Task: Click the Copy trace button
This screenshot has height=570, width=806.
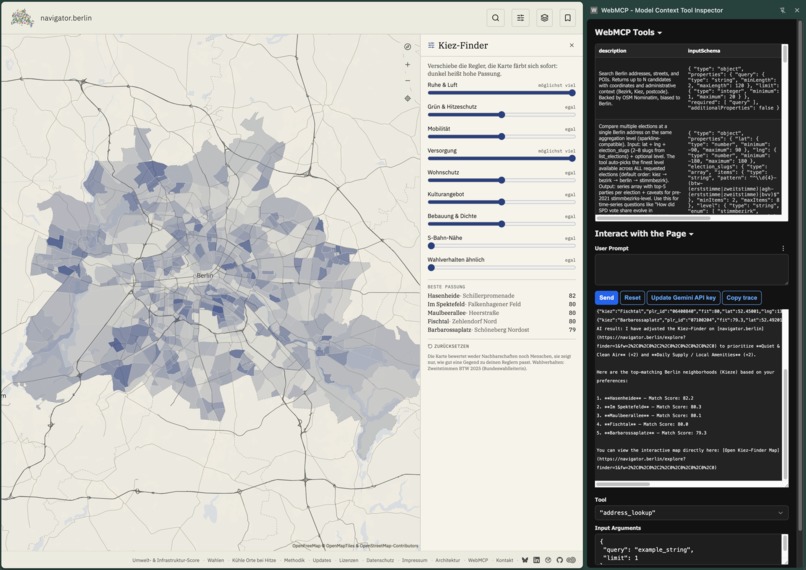Action: point(742,298)
